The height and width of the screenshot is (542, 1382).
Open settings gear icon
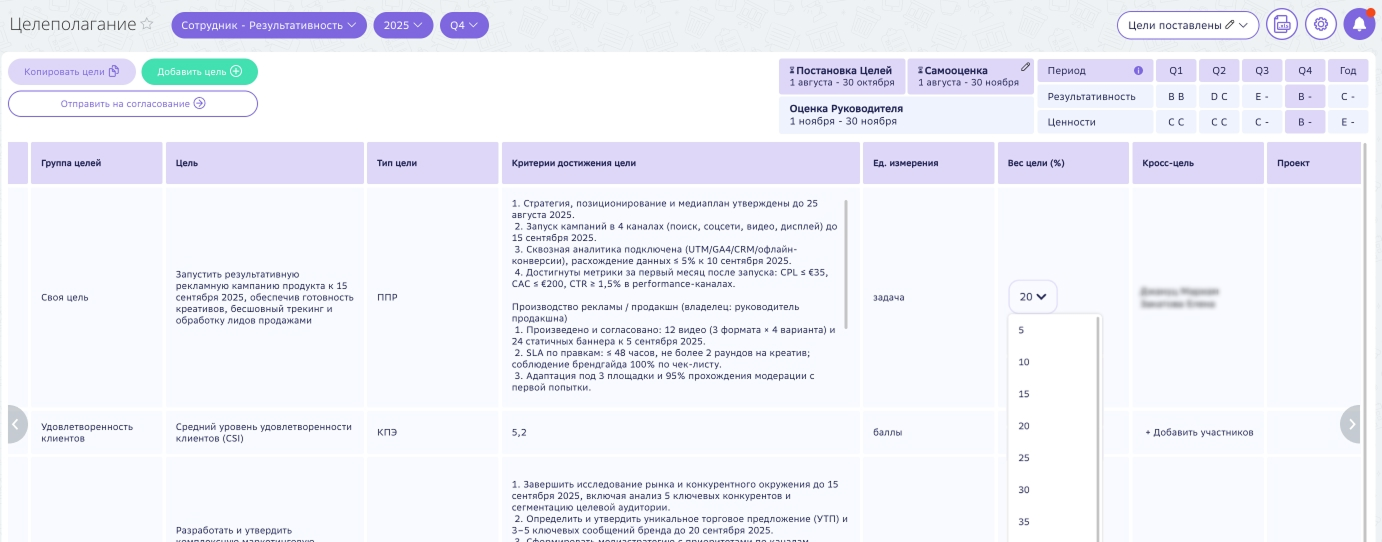point(1321,25)
